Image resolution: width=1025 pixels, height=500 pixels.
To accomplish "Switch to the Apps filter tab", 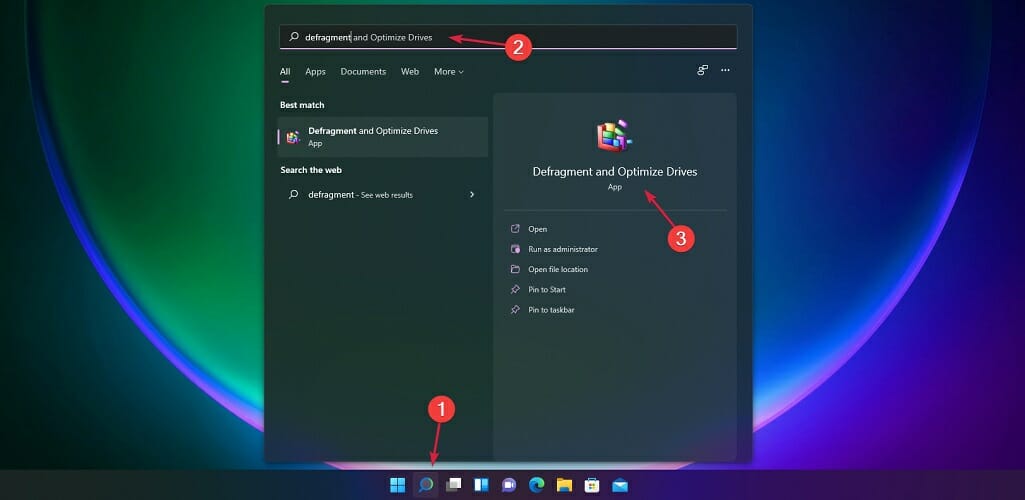I will click(x=315, y=72).
